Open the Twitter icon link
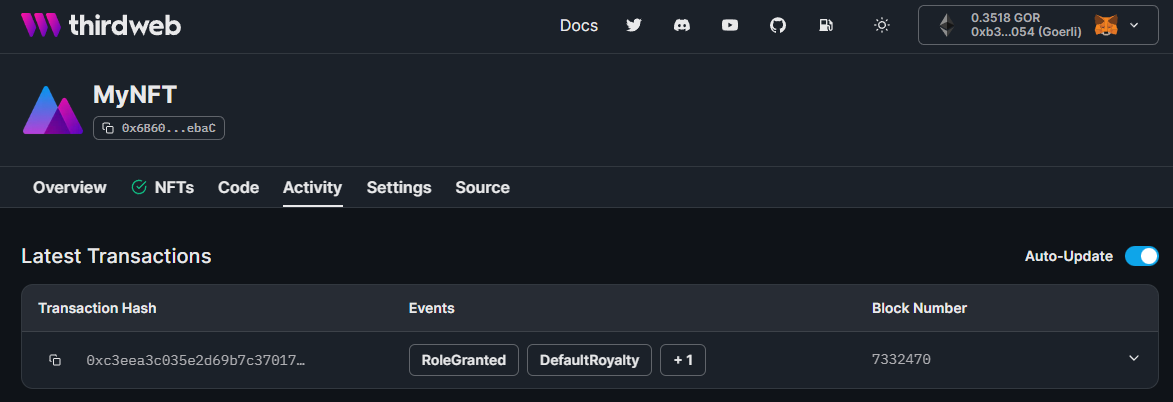Viewport: 1173px width, 402px height. click(x=633, y=26)
